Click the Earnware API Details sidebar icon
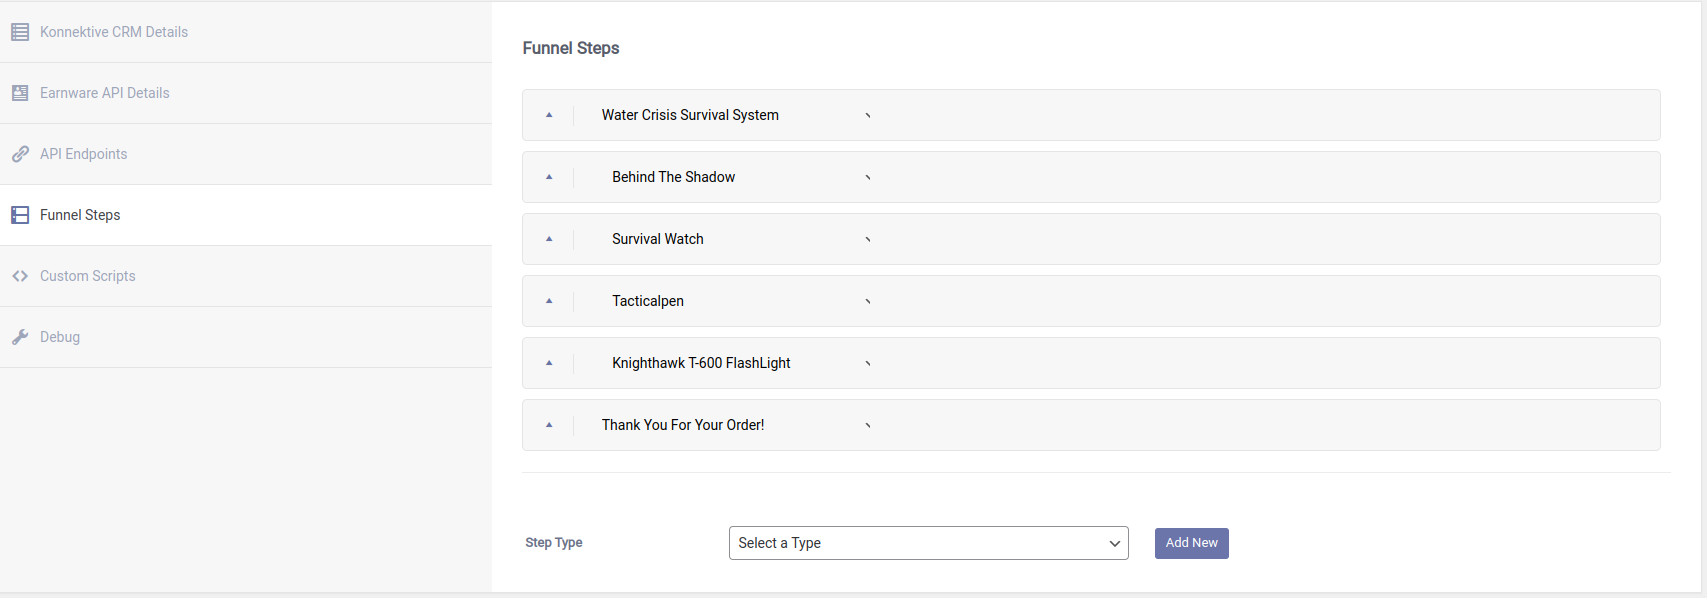 click(x=20, y=93)
